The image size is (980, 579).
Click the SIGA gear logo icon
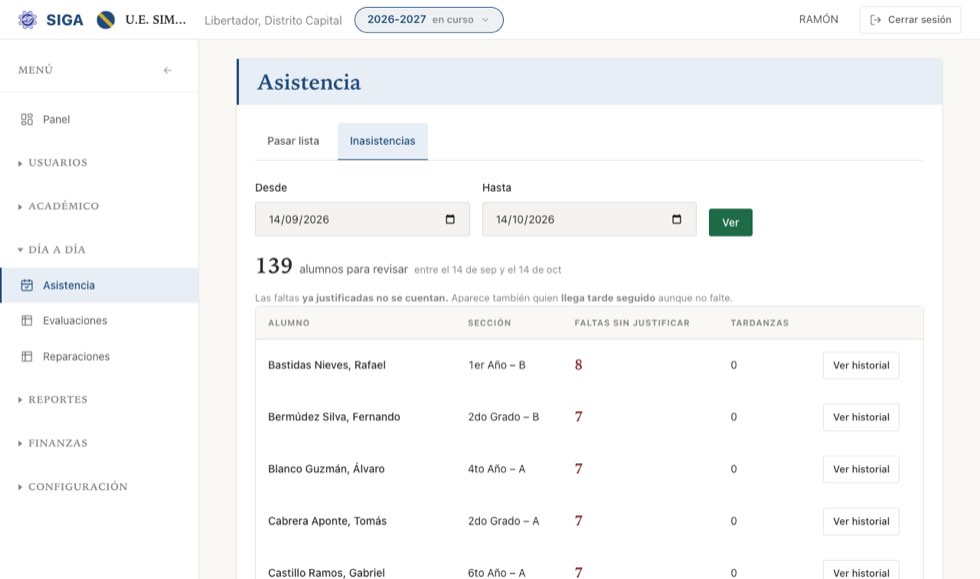click(27, 20)
